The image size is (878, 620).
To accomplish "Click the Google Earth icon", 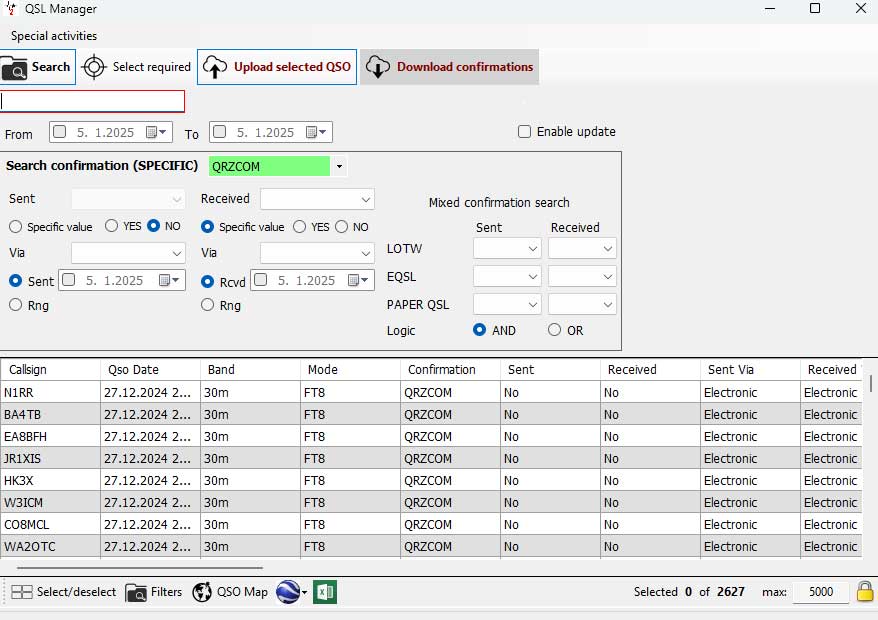I will [x=288, y=592].
